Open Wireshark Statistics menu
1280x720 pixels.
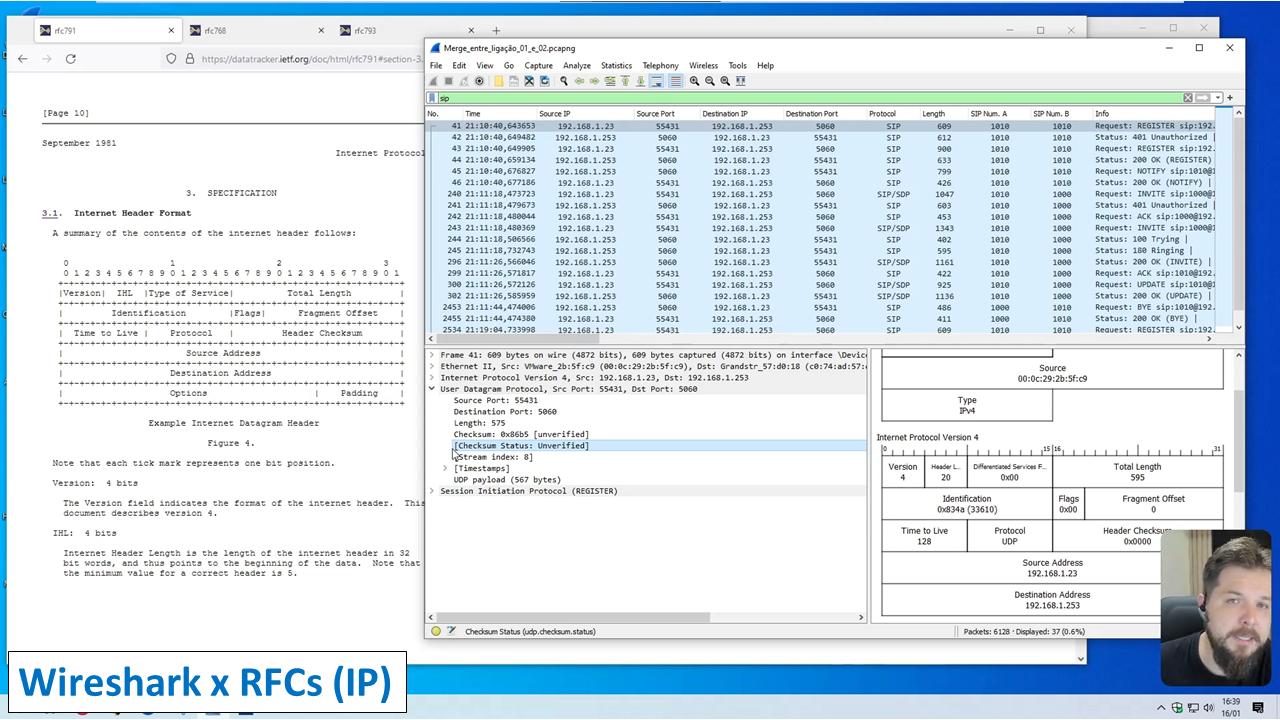click(616, 65)
